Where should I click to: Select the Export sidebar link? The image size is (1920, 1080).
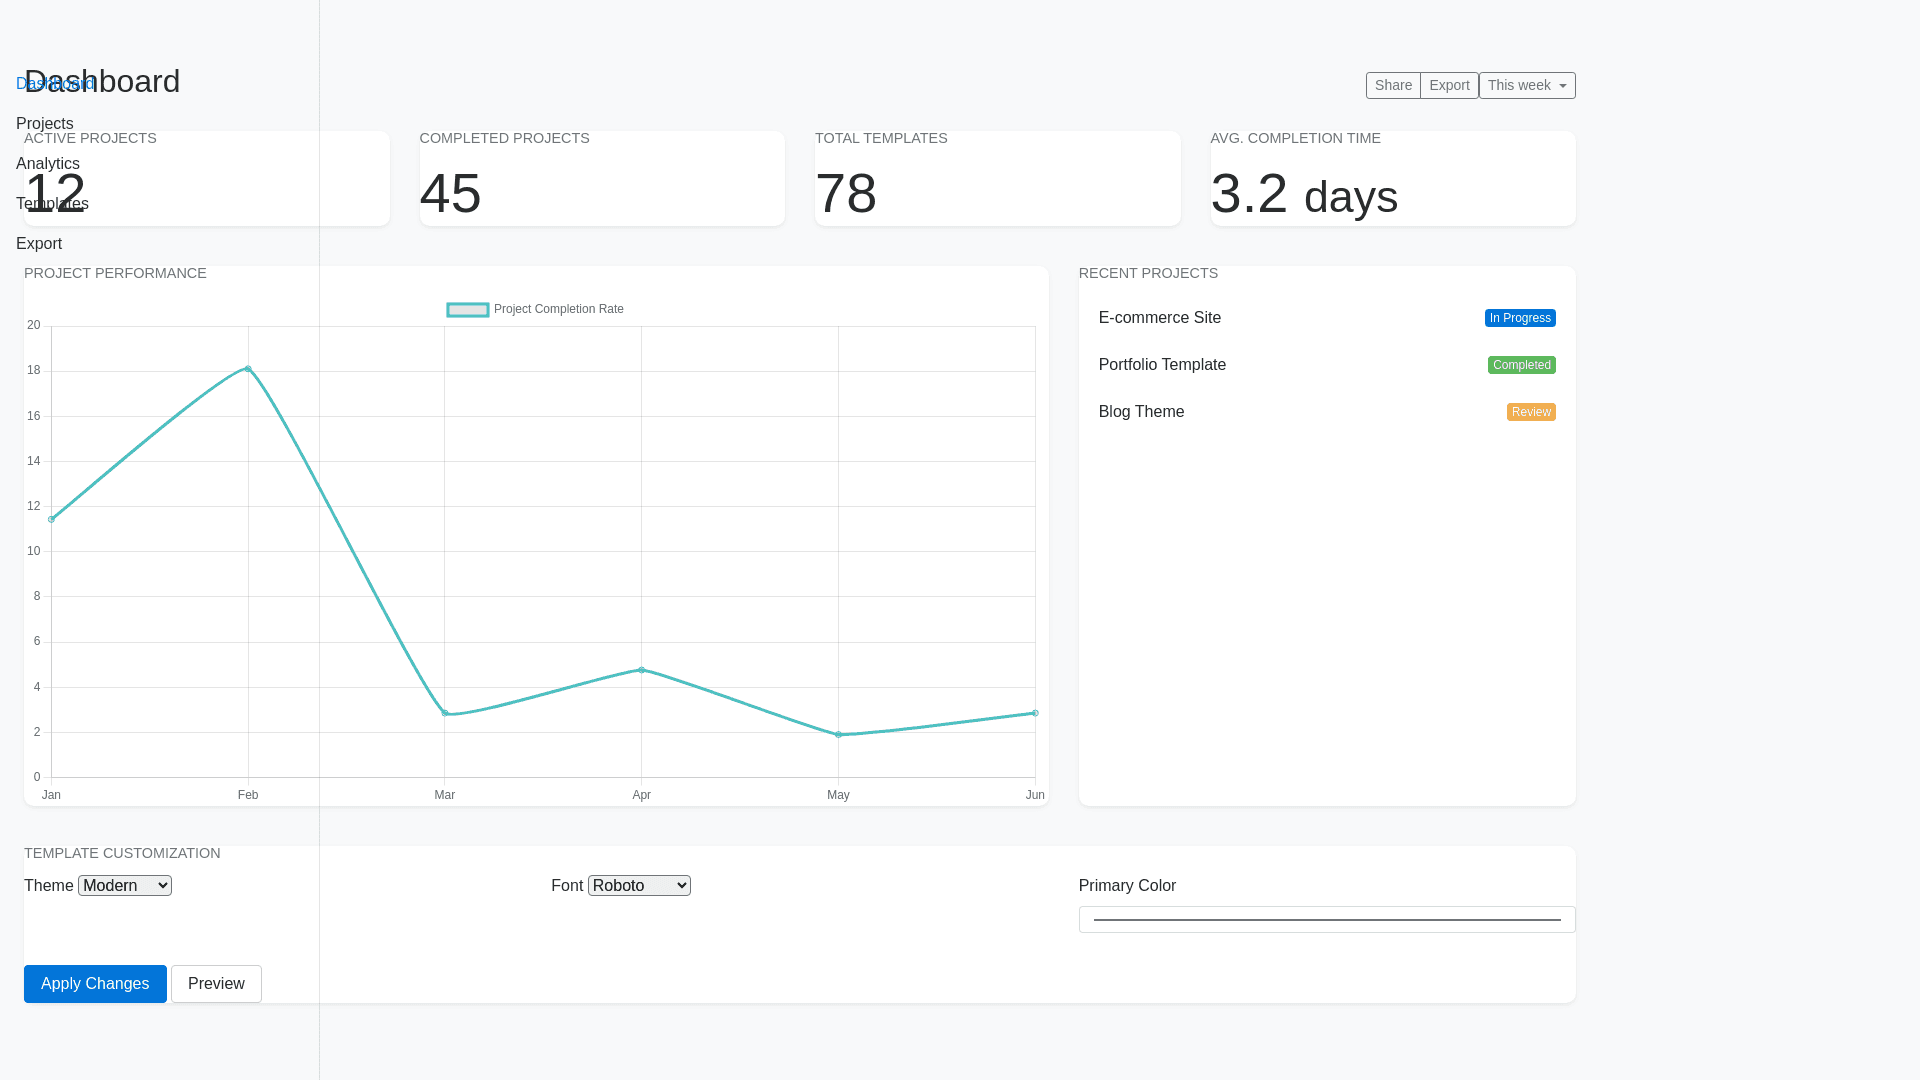[39, 244]
